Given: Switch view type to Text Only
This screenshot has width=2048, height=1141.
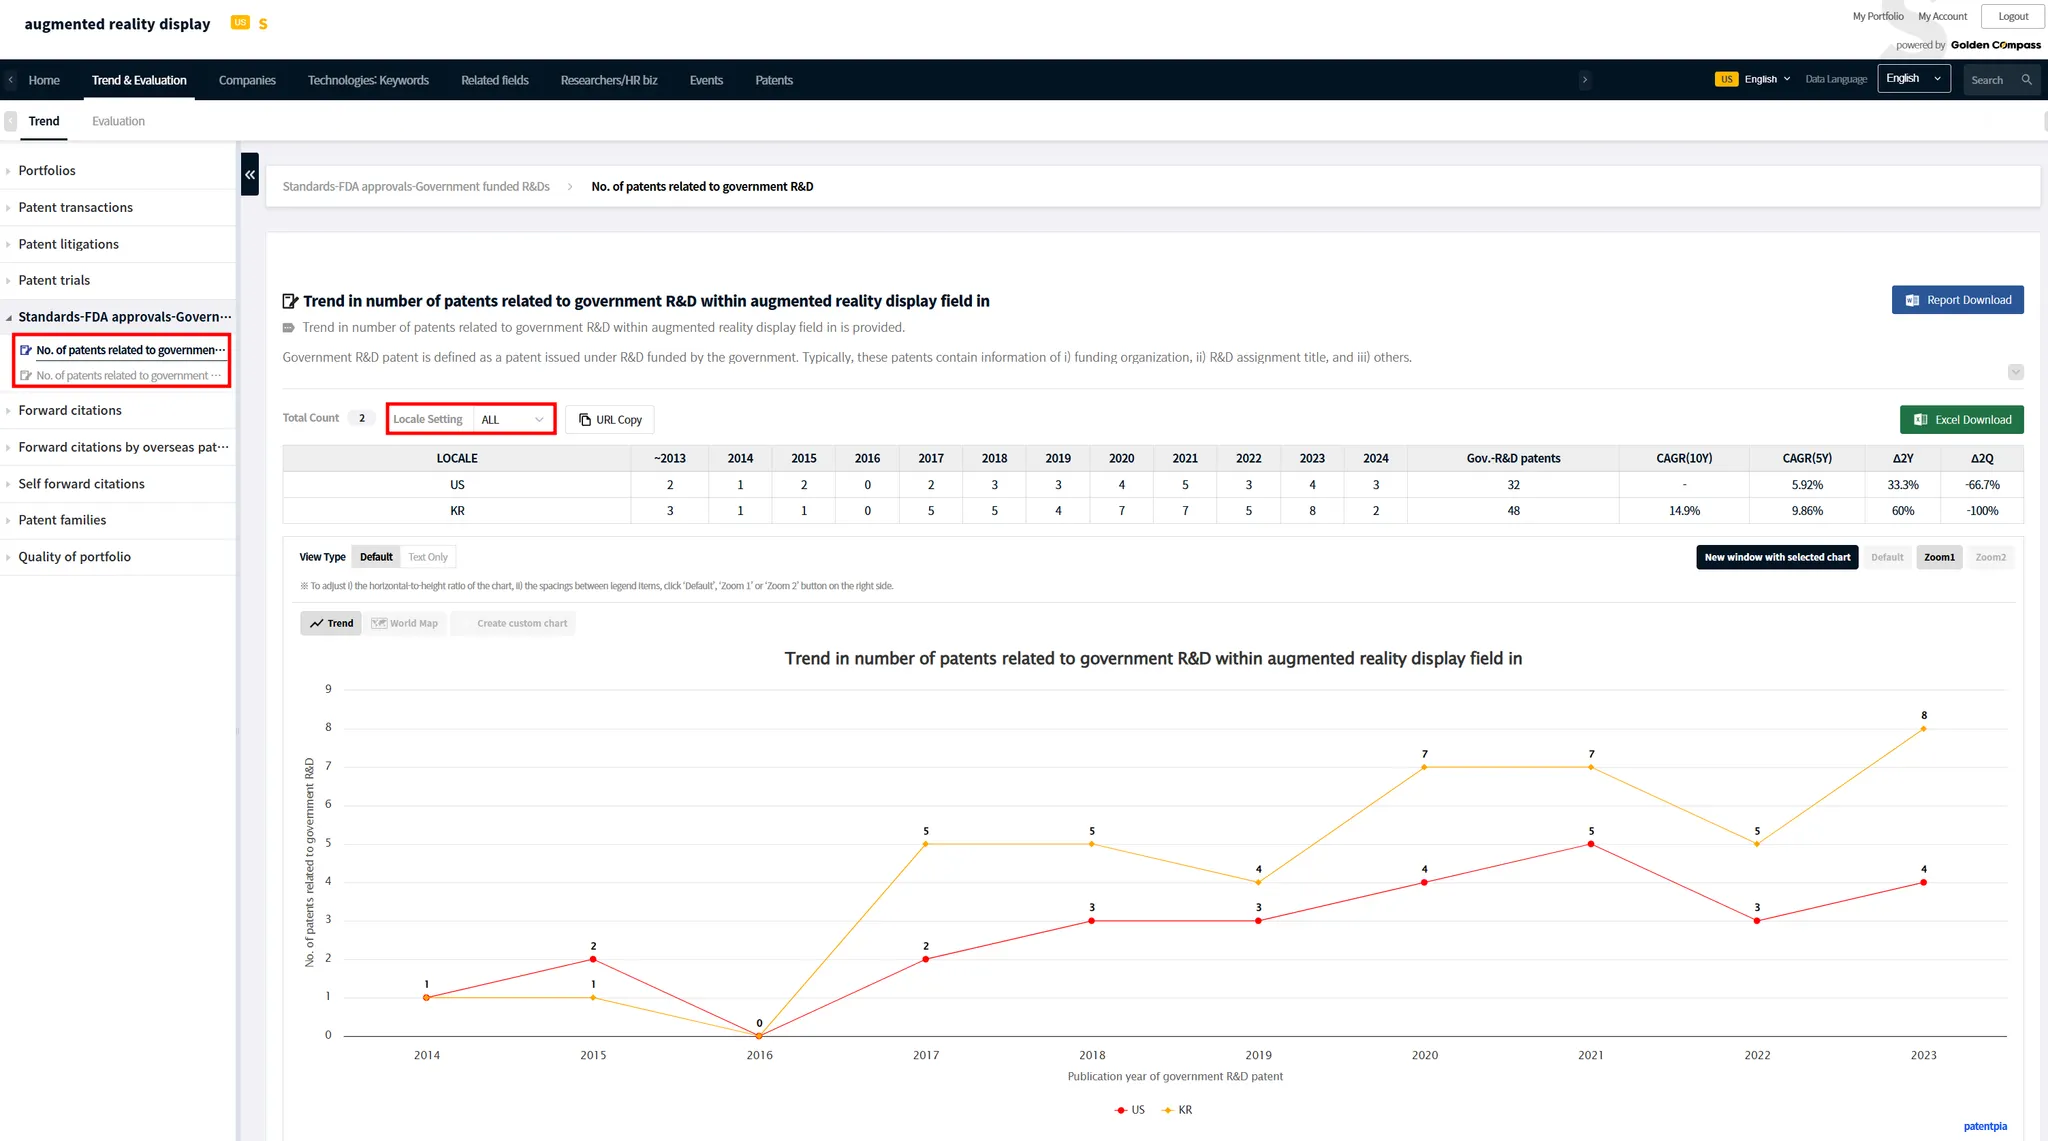Looking at the screenshot, I should (x=427, y=557).
